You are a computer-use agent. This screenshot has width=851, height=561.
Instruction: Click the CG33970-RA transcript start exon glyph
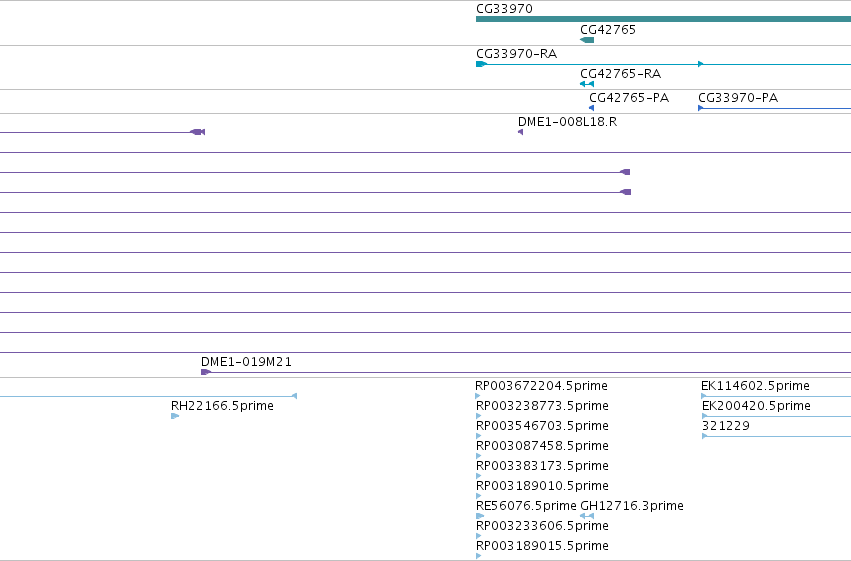point(481,64)
